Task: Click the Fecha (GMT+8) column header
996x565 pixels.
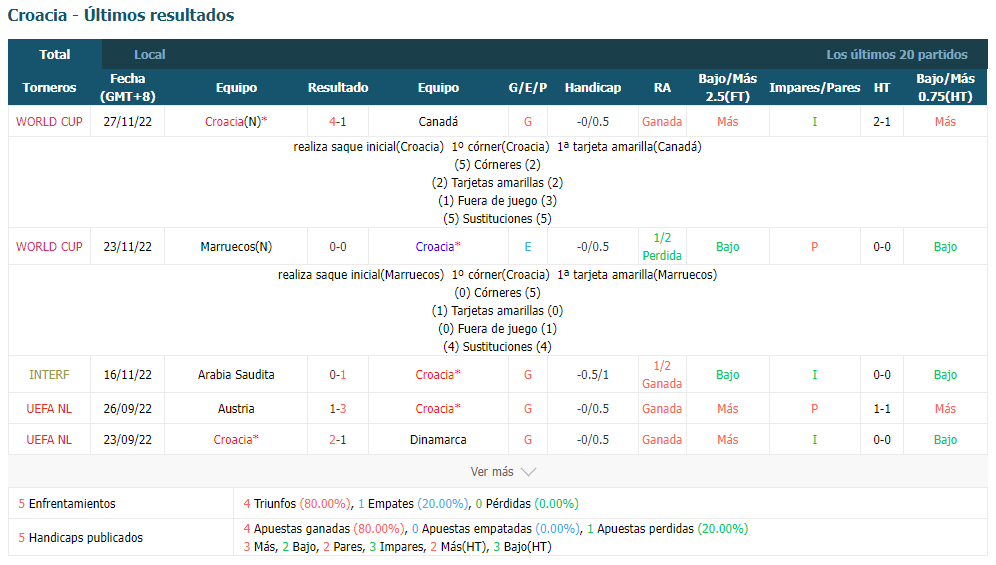Action: (x=128, y=88)
